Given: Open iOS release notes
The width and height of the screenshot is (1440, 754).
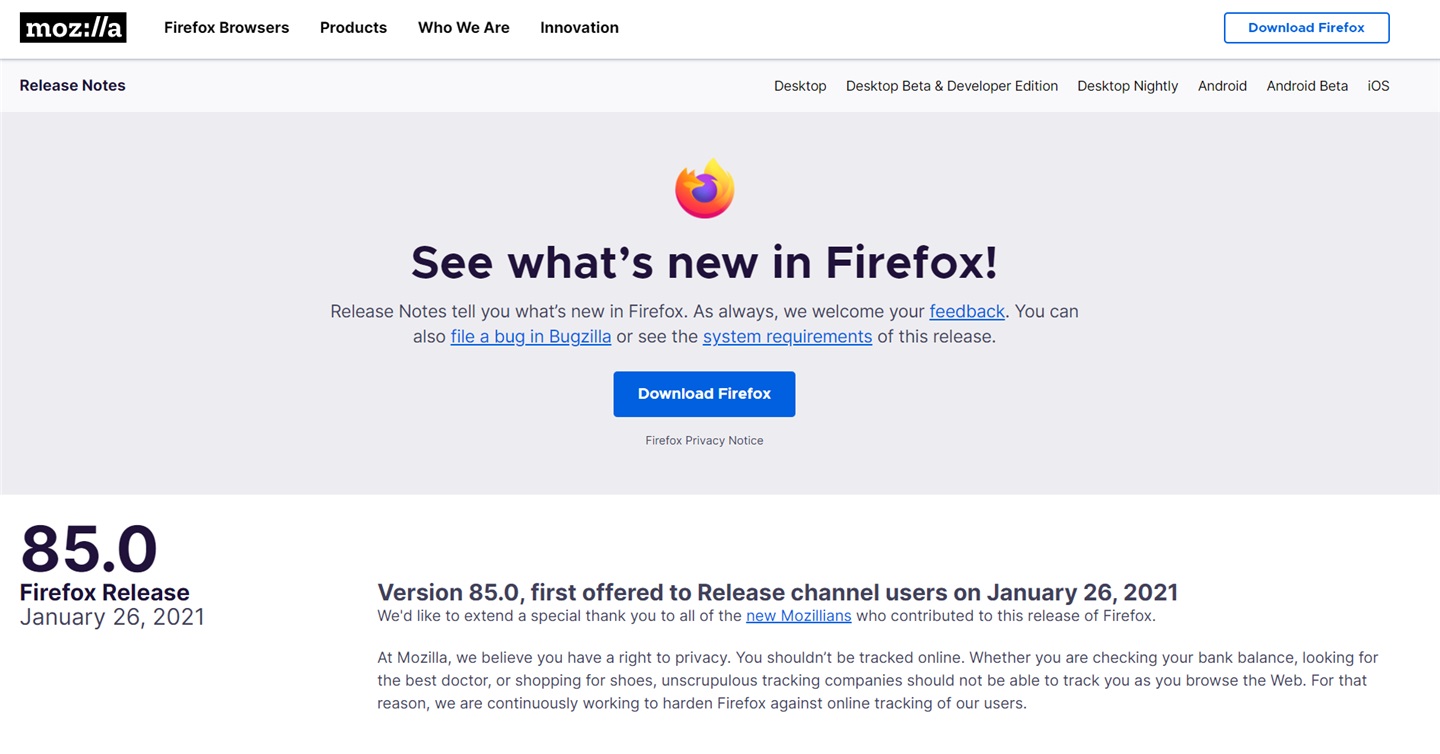Looking at the screenshot, I should point(1378,86).
